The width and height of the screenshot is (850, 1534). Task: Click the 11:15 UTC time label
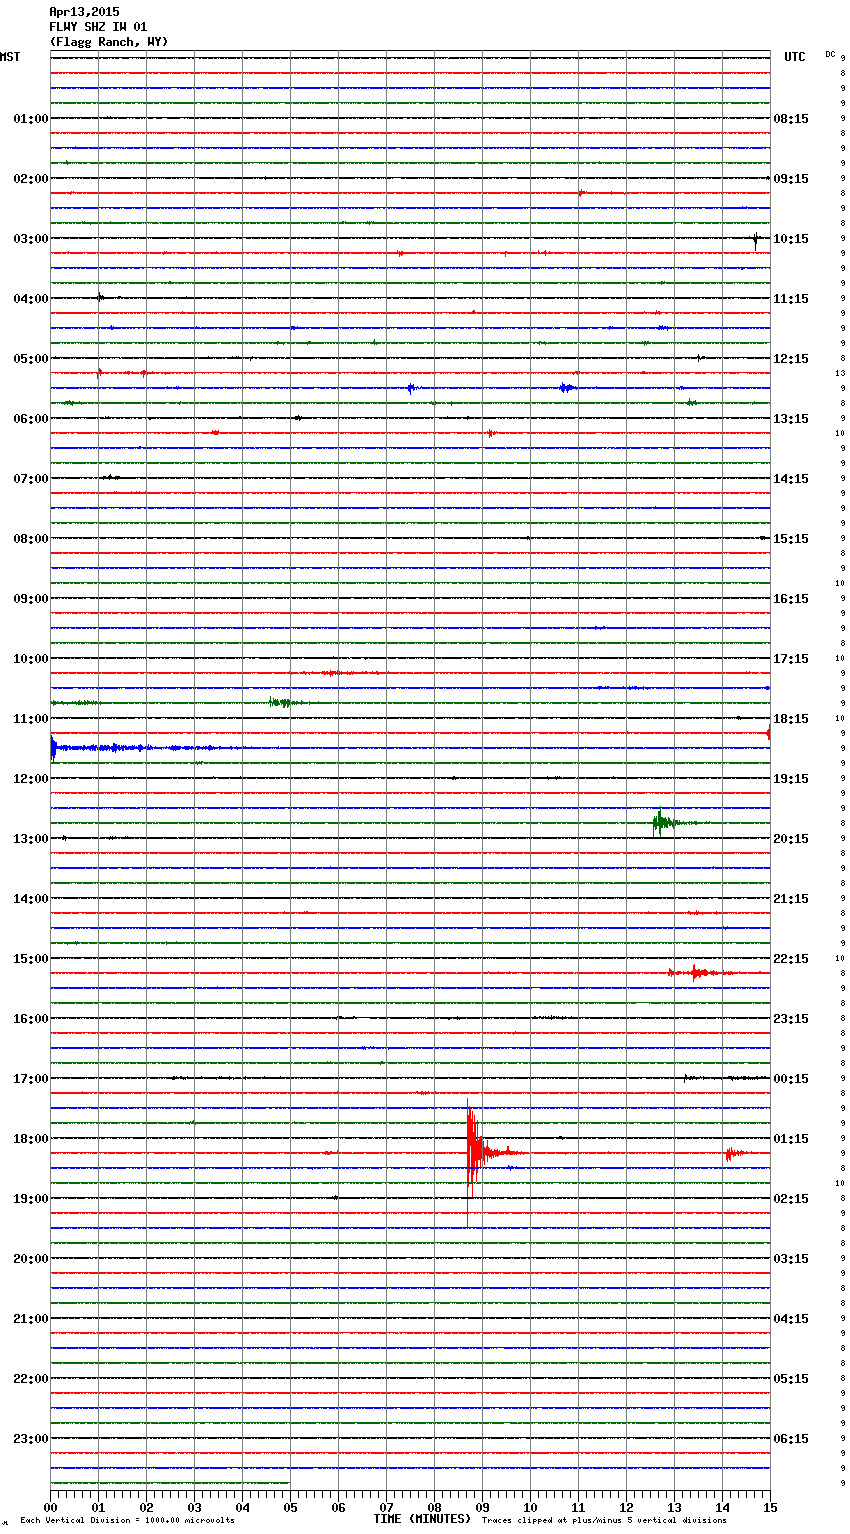(x=791, y=299)
